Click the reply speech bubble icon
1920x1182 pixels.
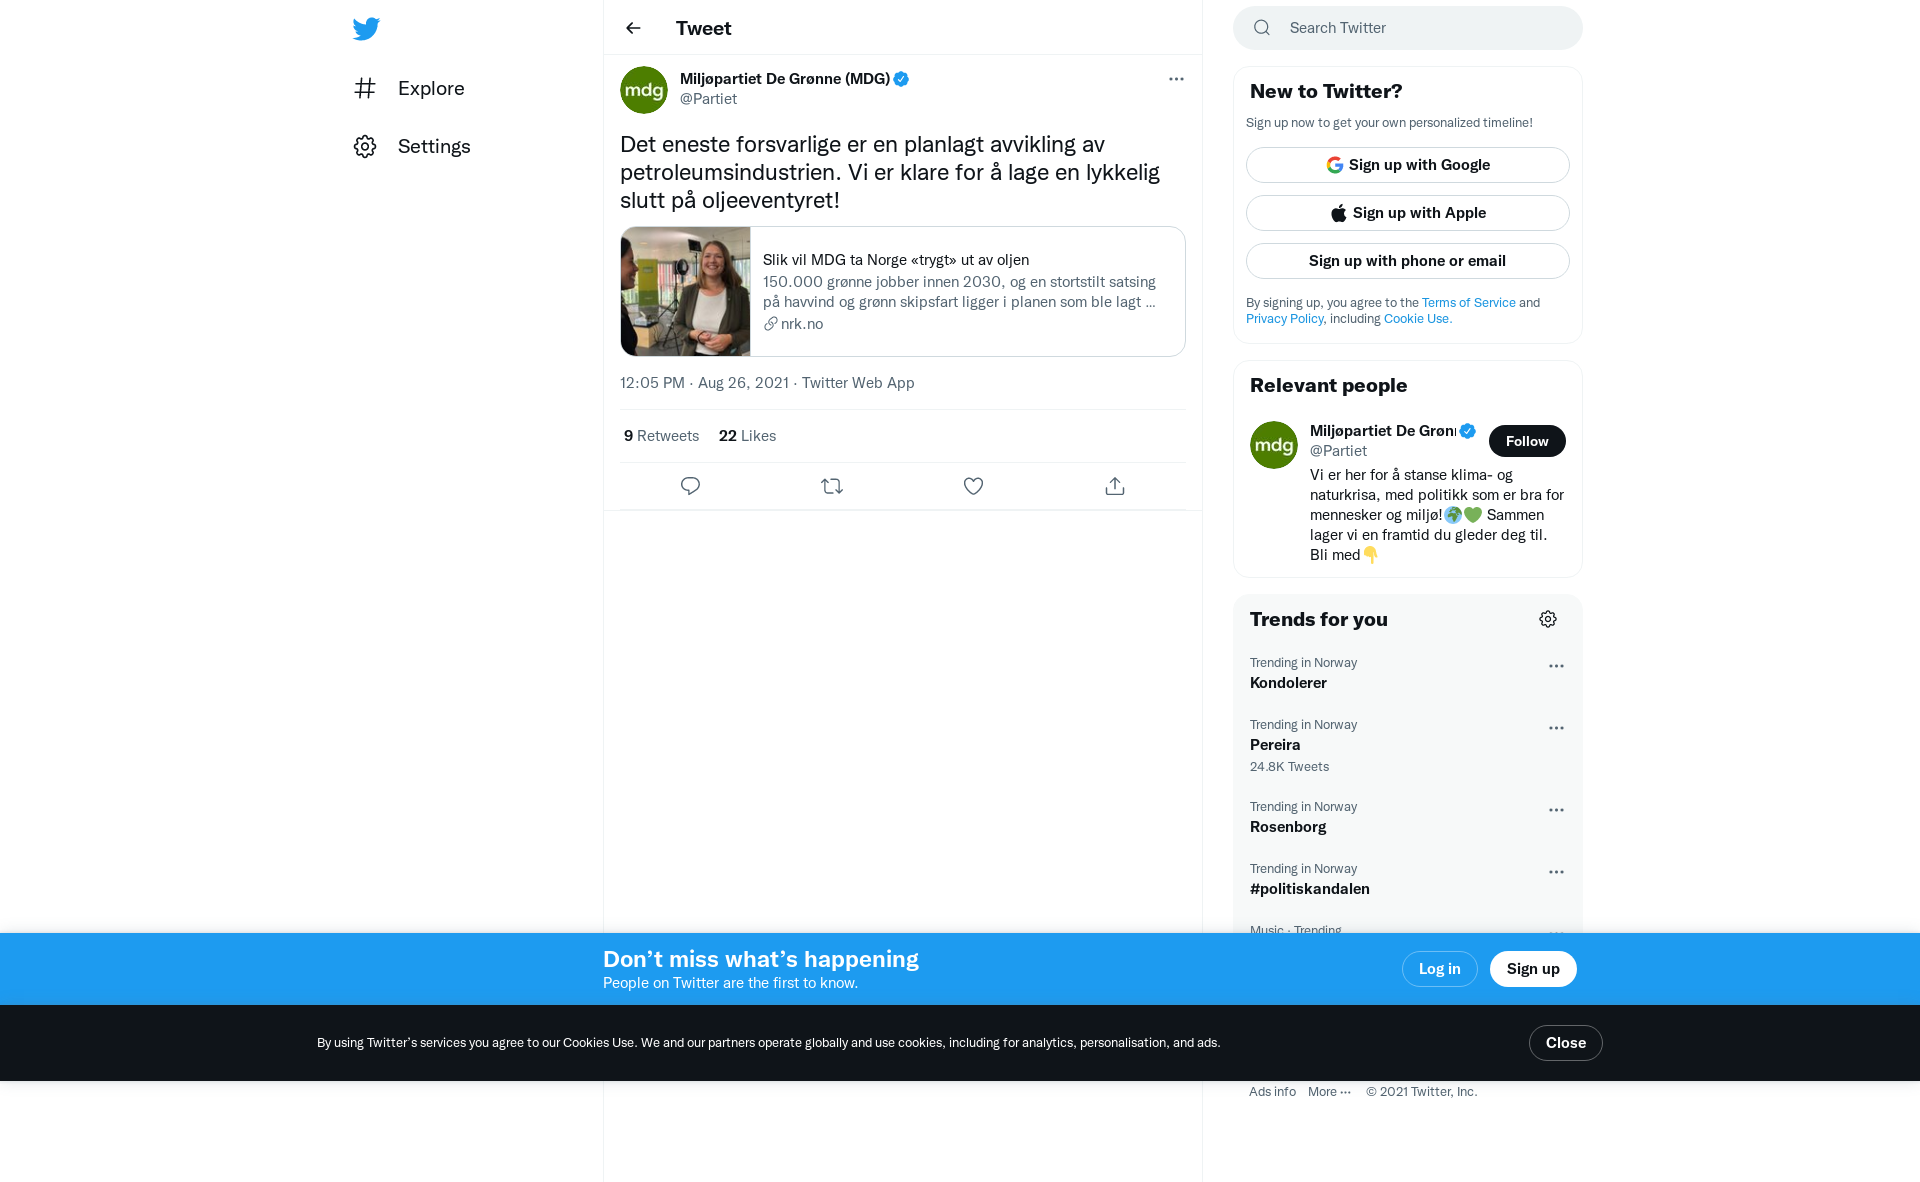click(x=690, y=486)
